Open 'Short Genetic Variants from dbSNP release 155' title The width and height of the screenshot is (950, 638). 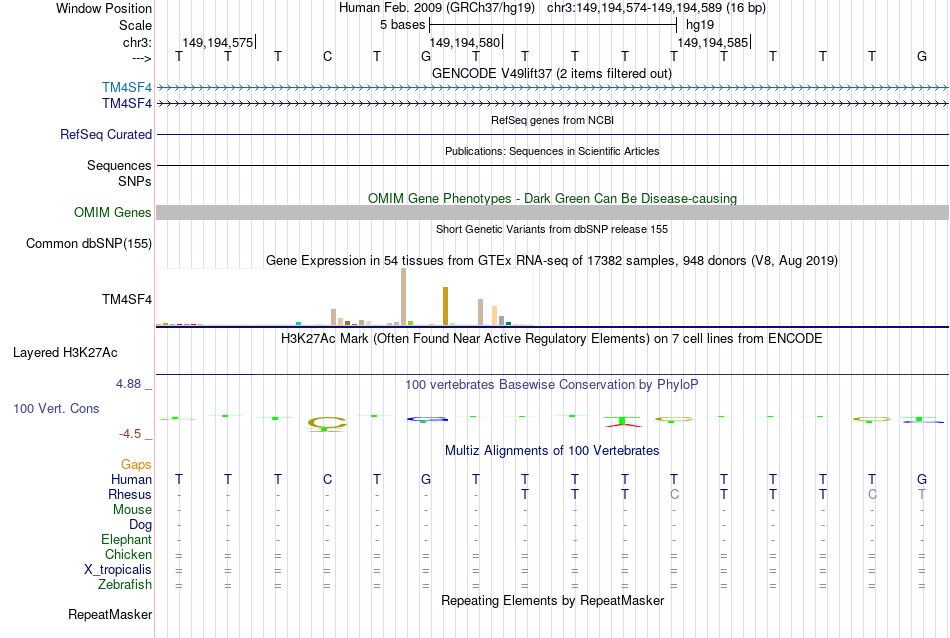[x=552, y=229]
